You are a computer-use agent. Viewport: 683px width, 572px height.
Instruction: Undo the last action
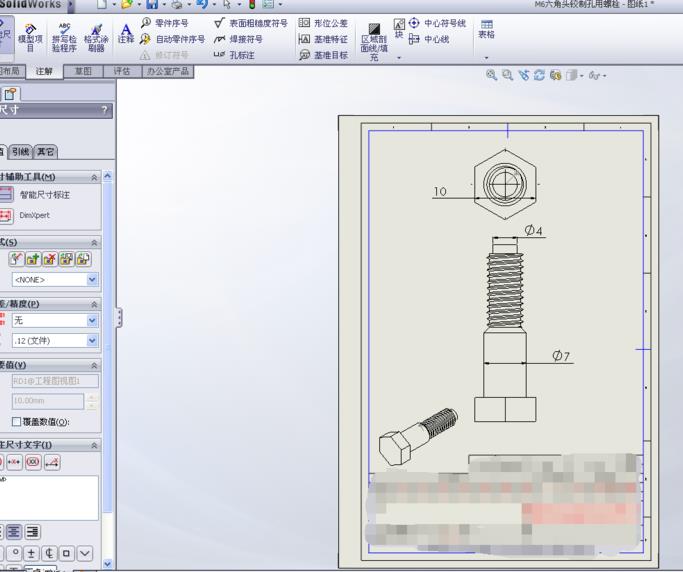pos(202,4)
